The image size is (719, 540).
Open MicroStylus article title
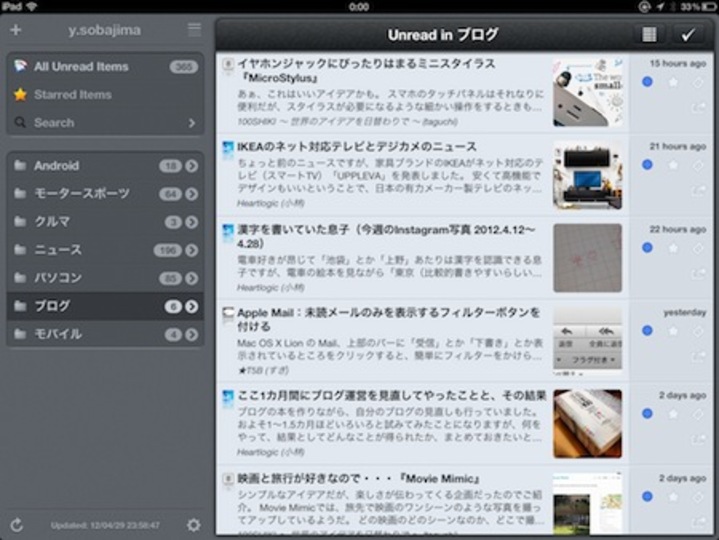[366, 70]
